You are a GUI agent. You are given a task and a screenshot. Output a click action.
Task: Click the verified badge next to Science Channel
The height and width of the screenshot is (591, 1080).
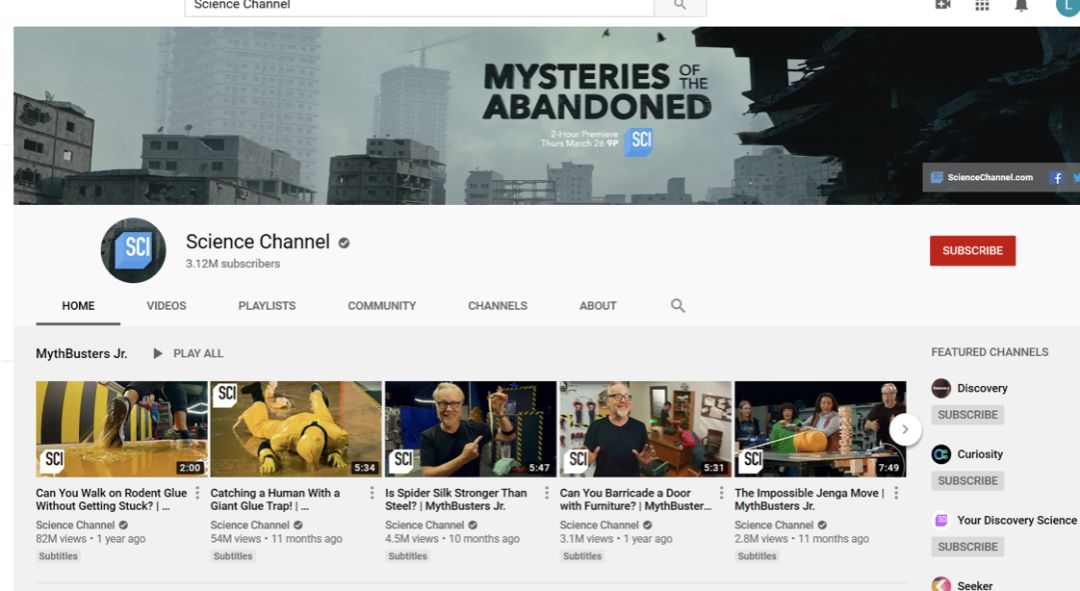pos(344,242)
